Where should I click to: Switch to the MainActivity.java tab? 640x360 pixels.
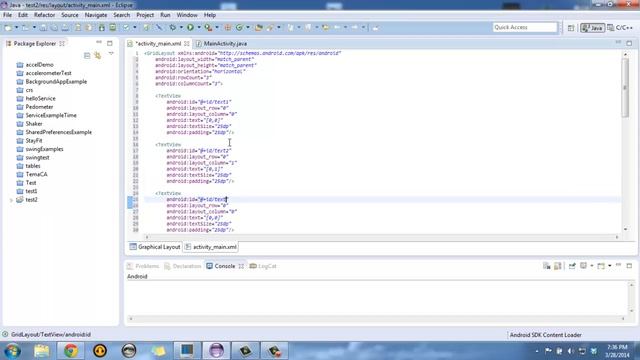(221, 44)
